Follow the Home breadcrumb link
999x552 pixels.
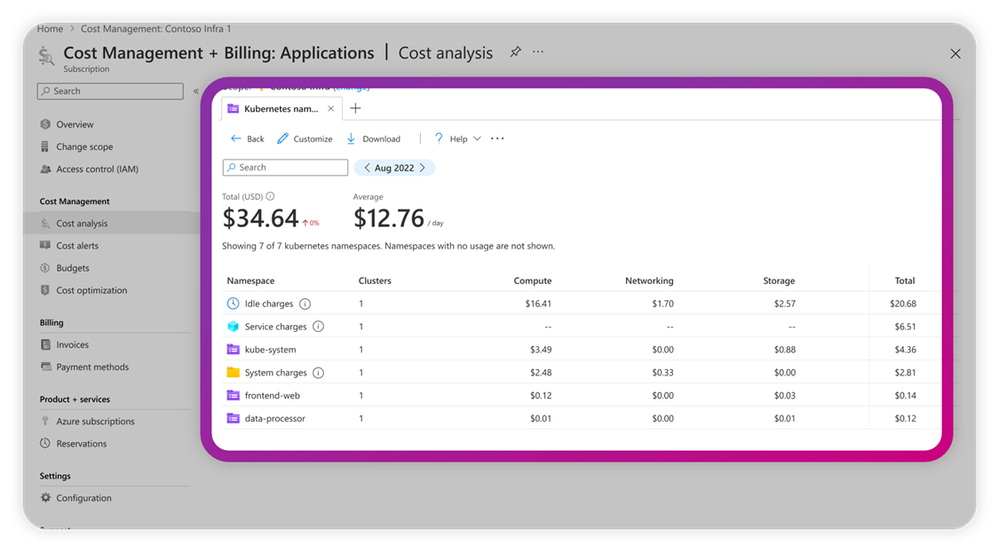point(50,29)
